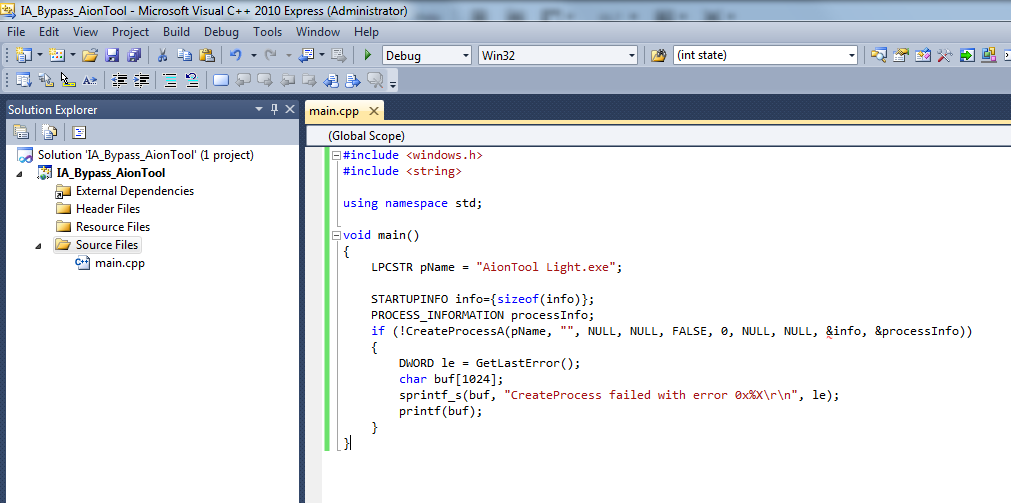Click the Properties icon in Solution Explorer

21,132
